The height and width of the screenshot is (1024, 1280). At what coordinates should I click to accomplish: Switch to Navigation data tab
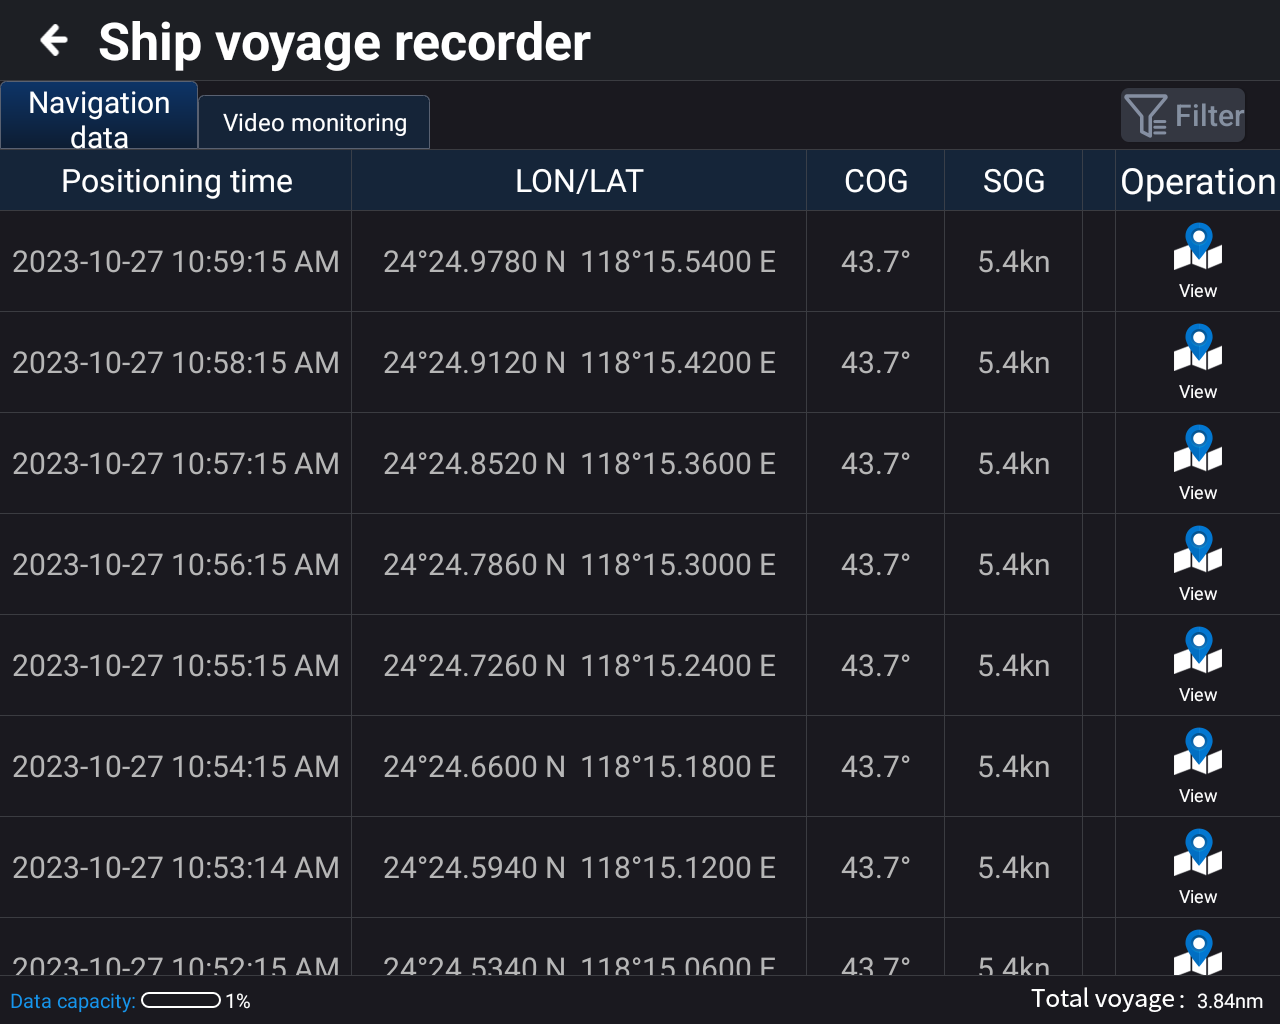tap(99, 116)
